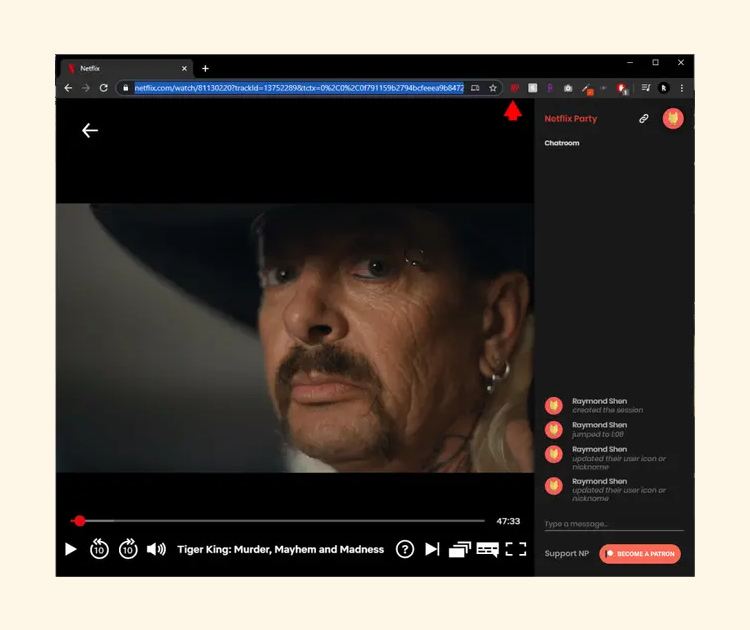Click the middle of the video progress bar

277,521
